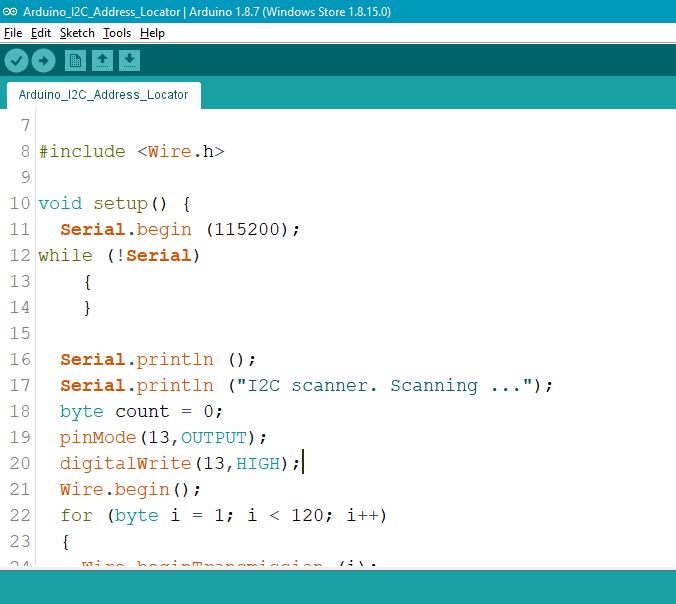The image size is (676, 604).
Task: Click the 'for (byte i = 1; i < 120; i++)' line
Action: point(223,516)
